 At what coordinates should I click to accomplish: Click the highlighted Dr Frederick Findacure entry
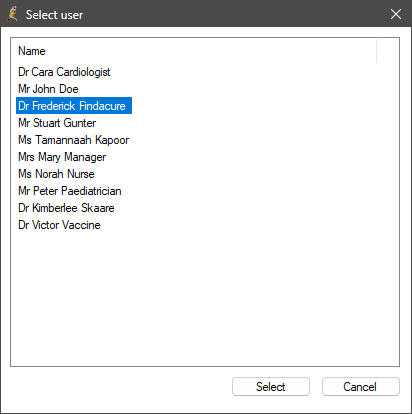click(74, 106)
